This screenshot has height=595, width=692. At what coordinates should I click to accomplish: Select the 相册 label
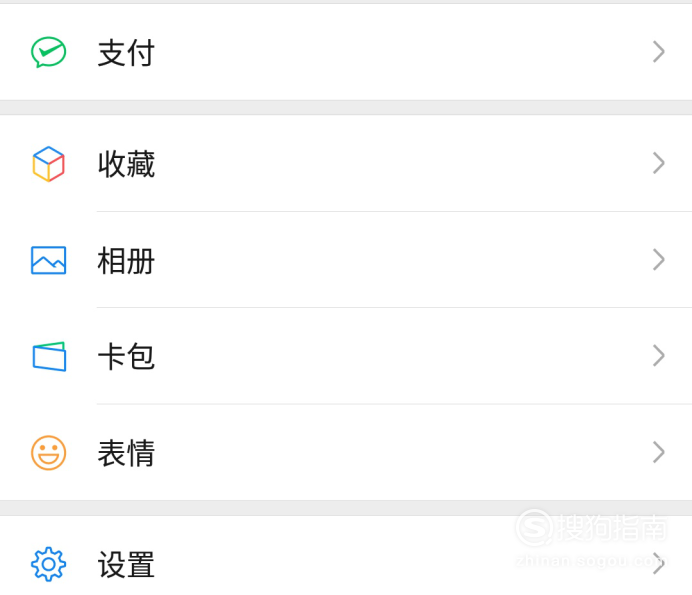pyautogui.click(x=126, y=260)
